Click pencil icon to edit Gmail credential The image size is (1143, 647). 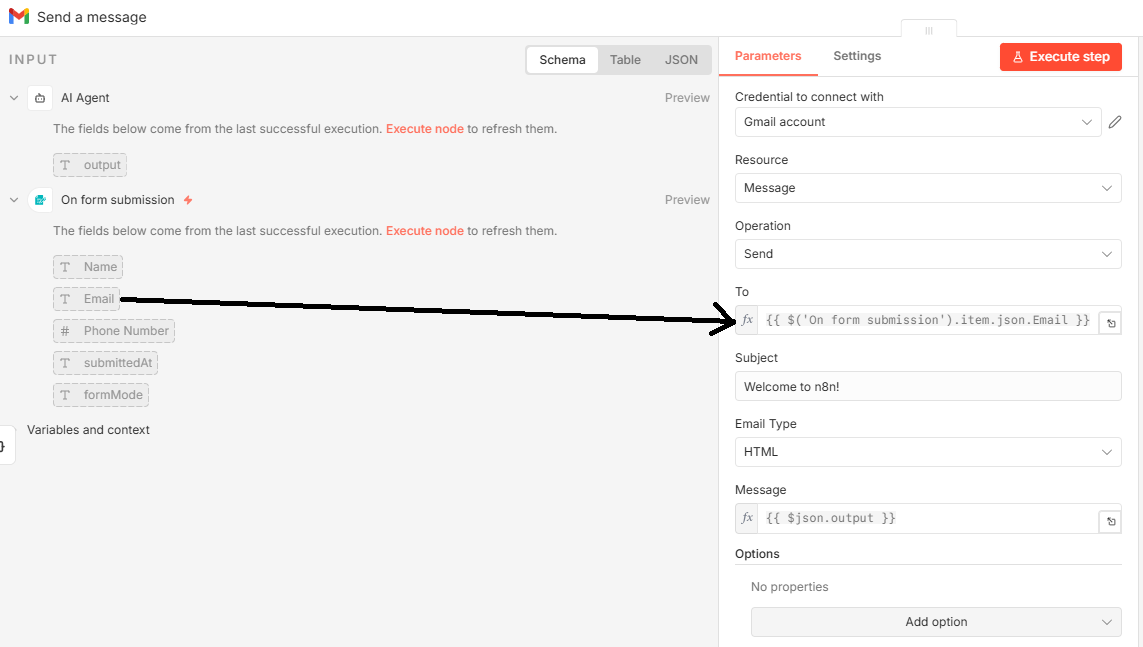pyautogui.click(x=1115, y=122)
